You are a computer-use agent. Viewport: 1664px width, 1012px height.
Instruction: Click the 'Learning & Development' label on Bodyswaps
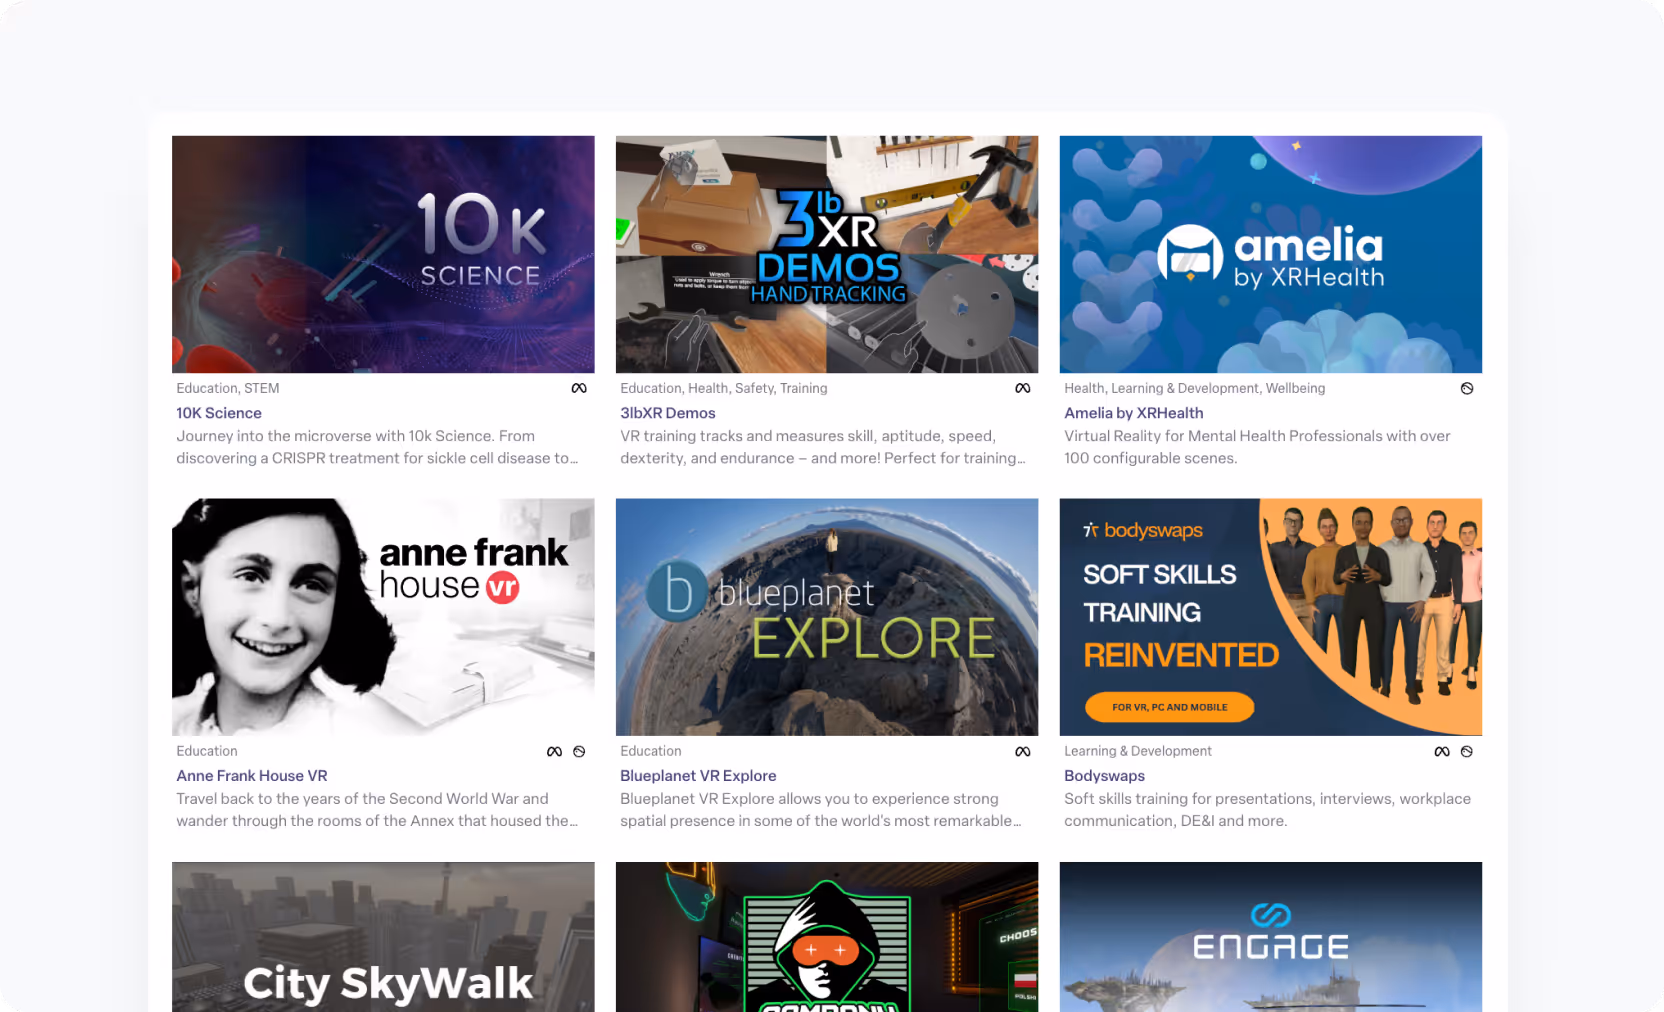1138,751
